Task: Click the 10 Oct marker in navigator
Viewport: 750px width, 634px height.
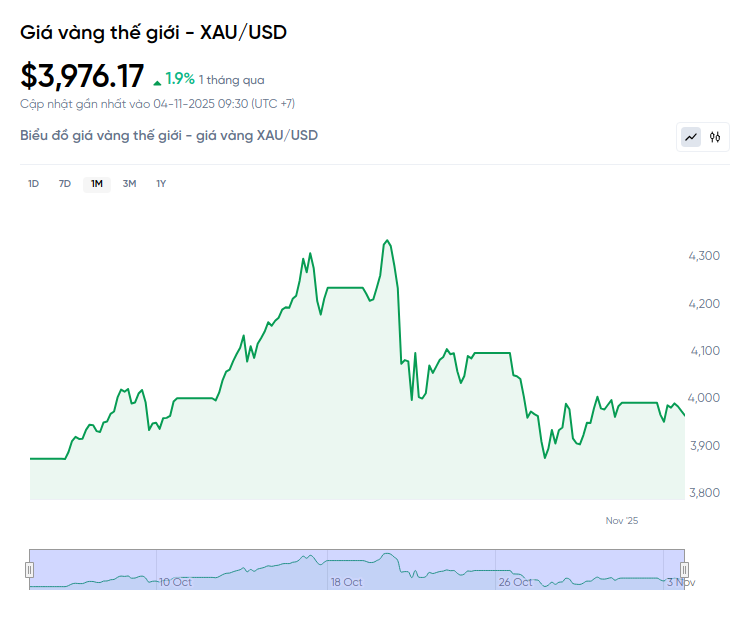Action: 175,582
